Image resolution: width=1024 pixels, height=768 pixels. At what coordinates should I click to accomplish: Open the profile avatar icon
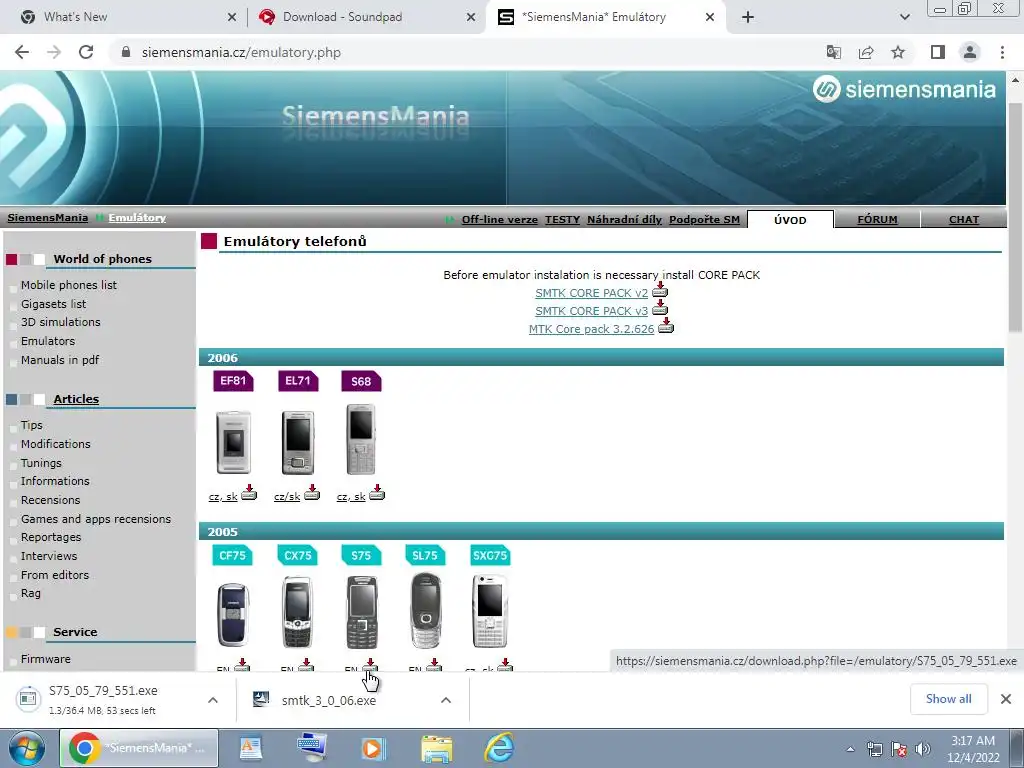(x=970, y=52)
